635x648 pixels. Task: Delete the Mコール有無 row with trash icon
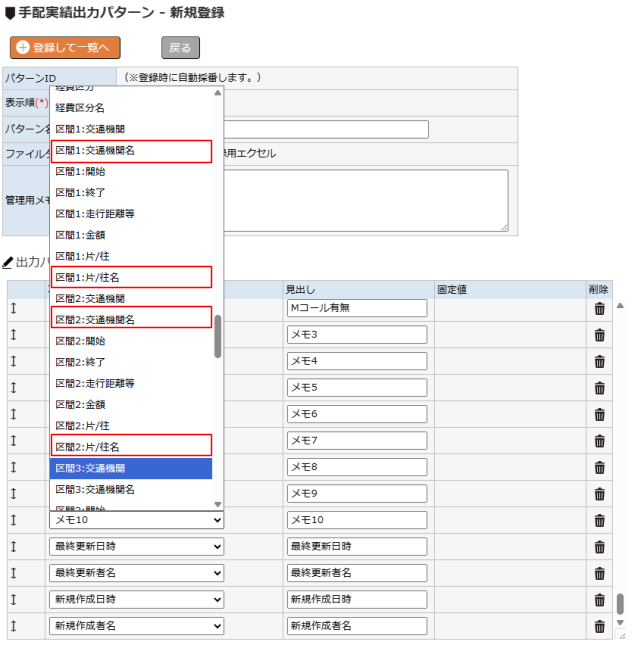pyautogui.click(x=599, y=308)
